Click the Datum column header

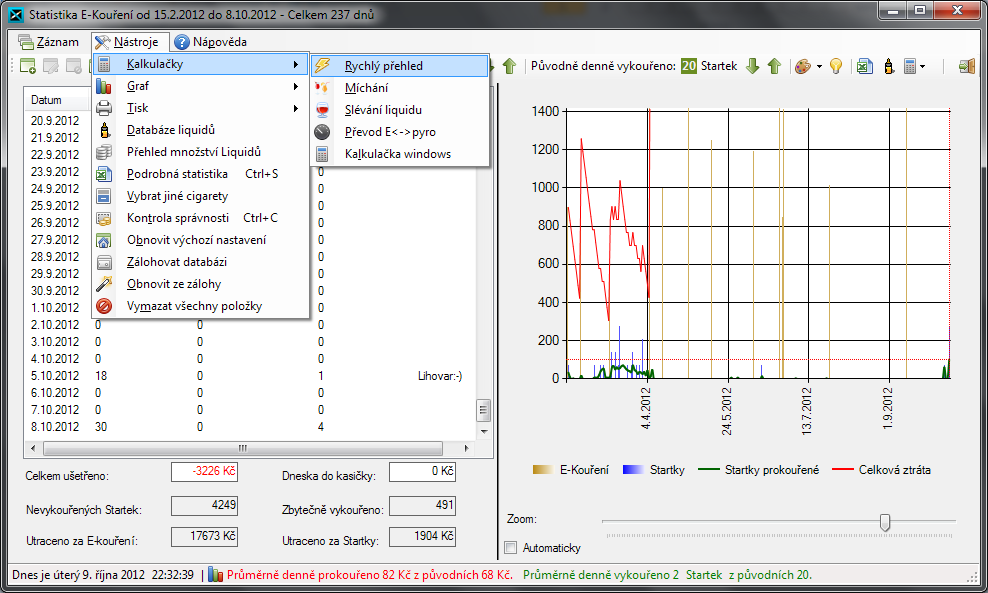58,100
